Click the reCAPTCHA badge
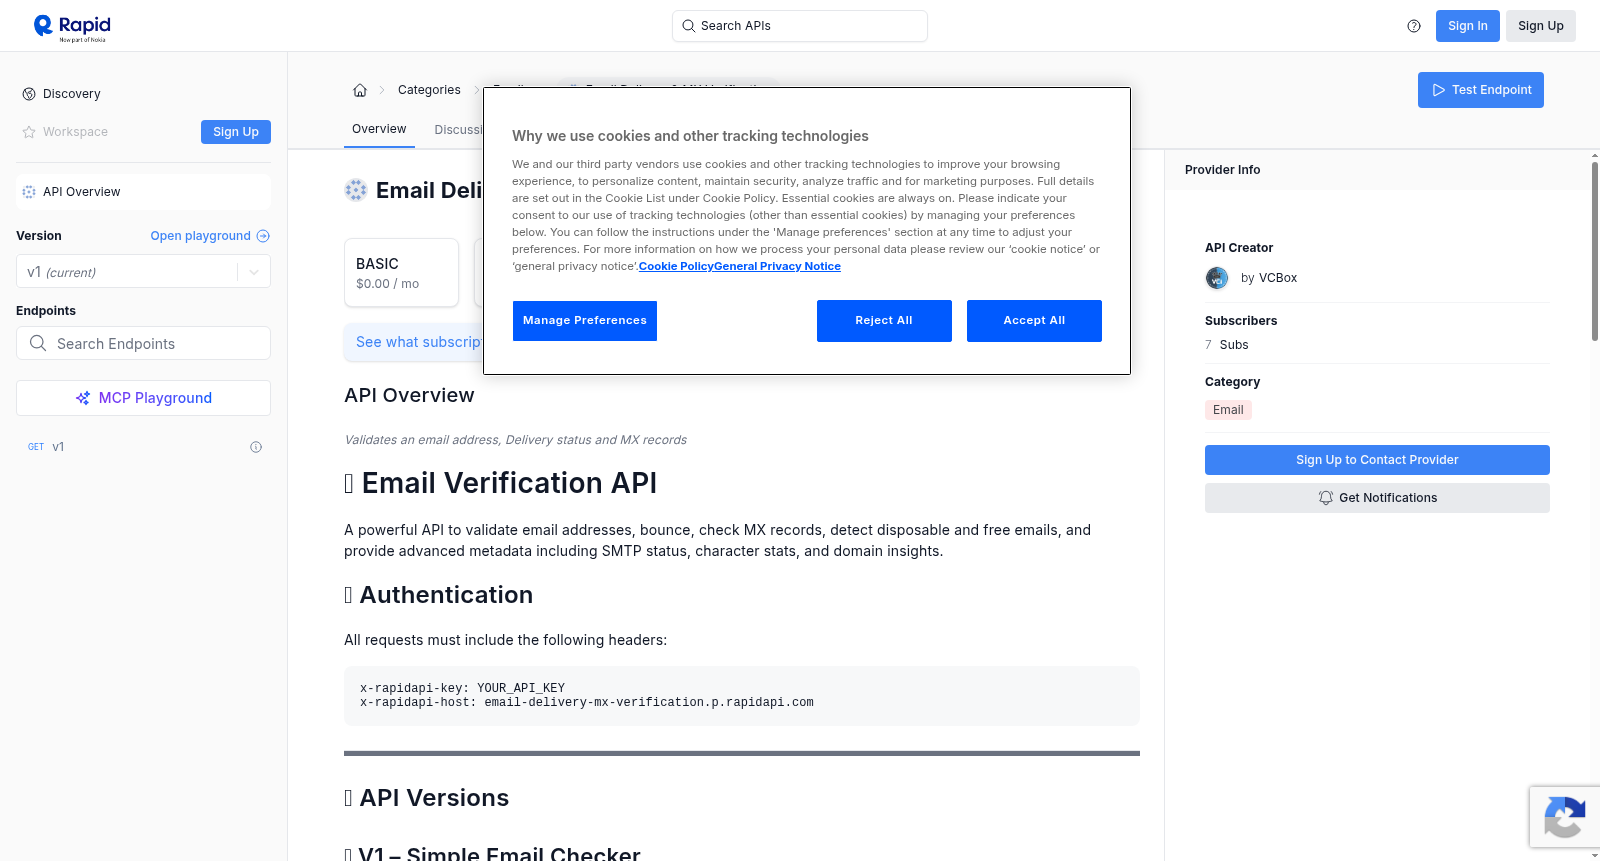The width and height of the screenshot is (1600, 861). pyautogui.click(x=1565, y=817)
